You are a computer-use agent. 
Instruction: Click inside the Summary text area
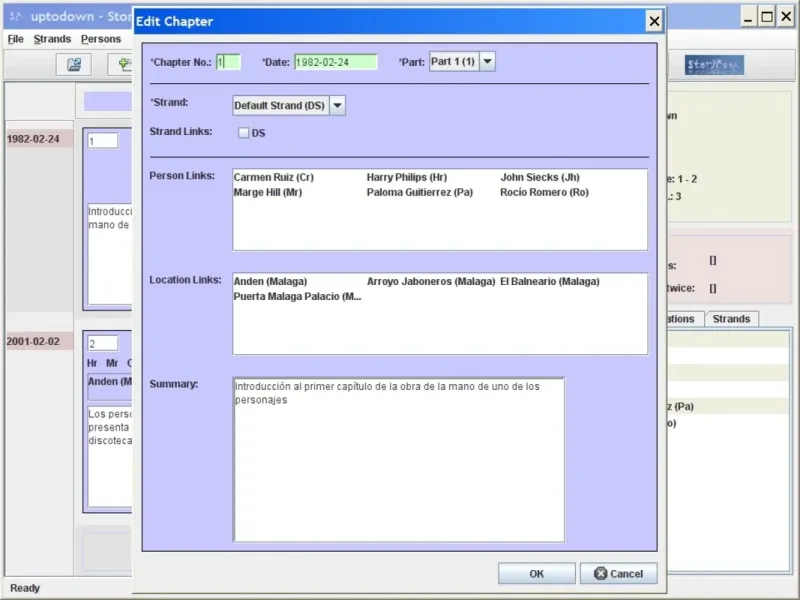tap(398, 459)
